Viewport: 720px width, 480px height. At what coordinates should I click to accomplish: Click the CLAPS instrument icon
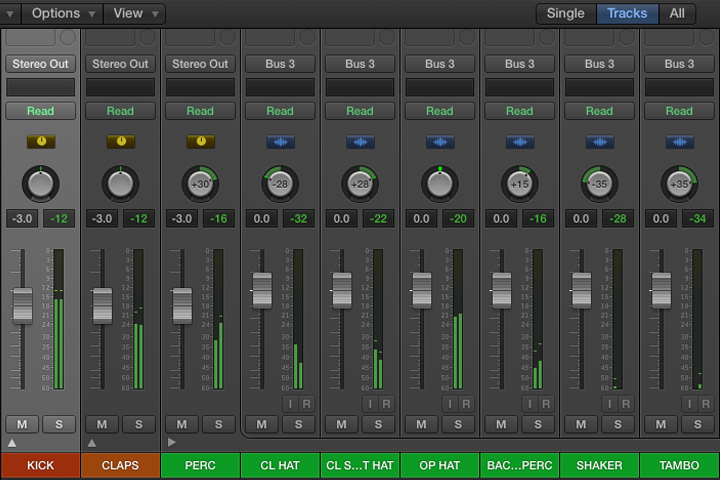(121, 141)
